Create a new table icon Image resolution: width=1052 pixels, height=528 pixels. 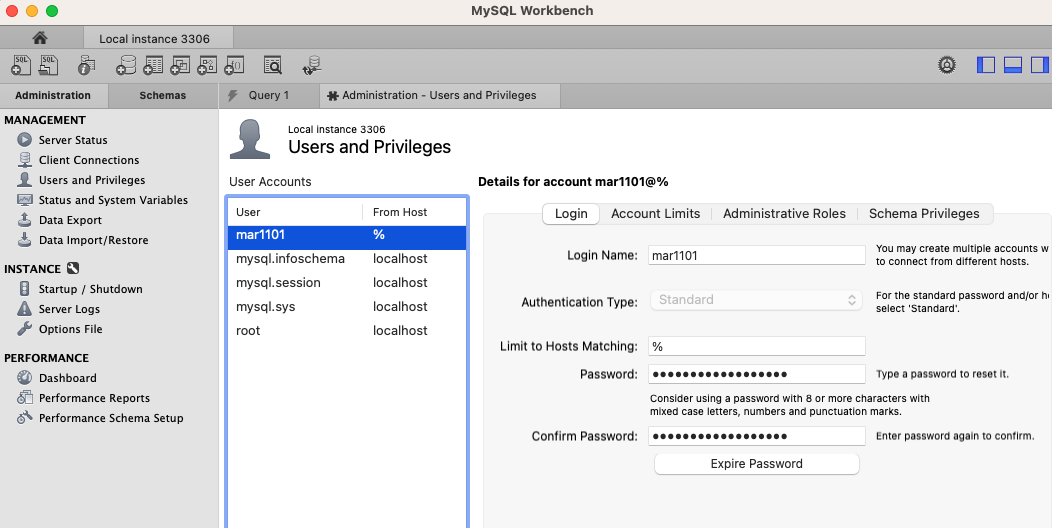click(153, 65)
